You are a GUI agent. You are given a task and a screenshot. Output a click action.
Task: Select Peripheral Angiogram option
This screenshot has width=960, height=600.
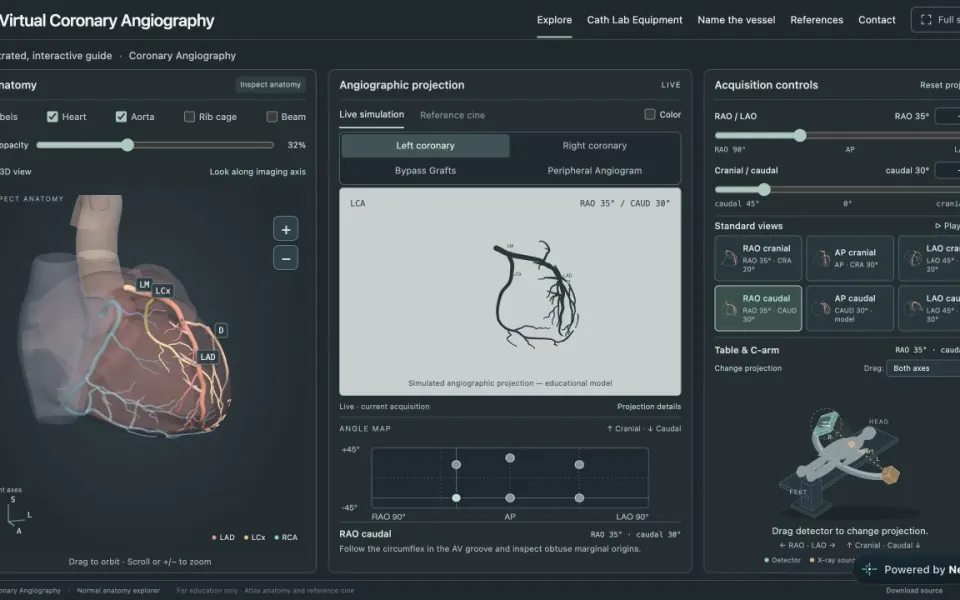point(594,171)
